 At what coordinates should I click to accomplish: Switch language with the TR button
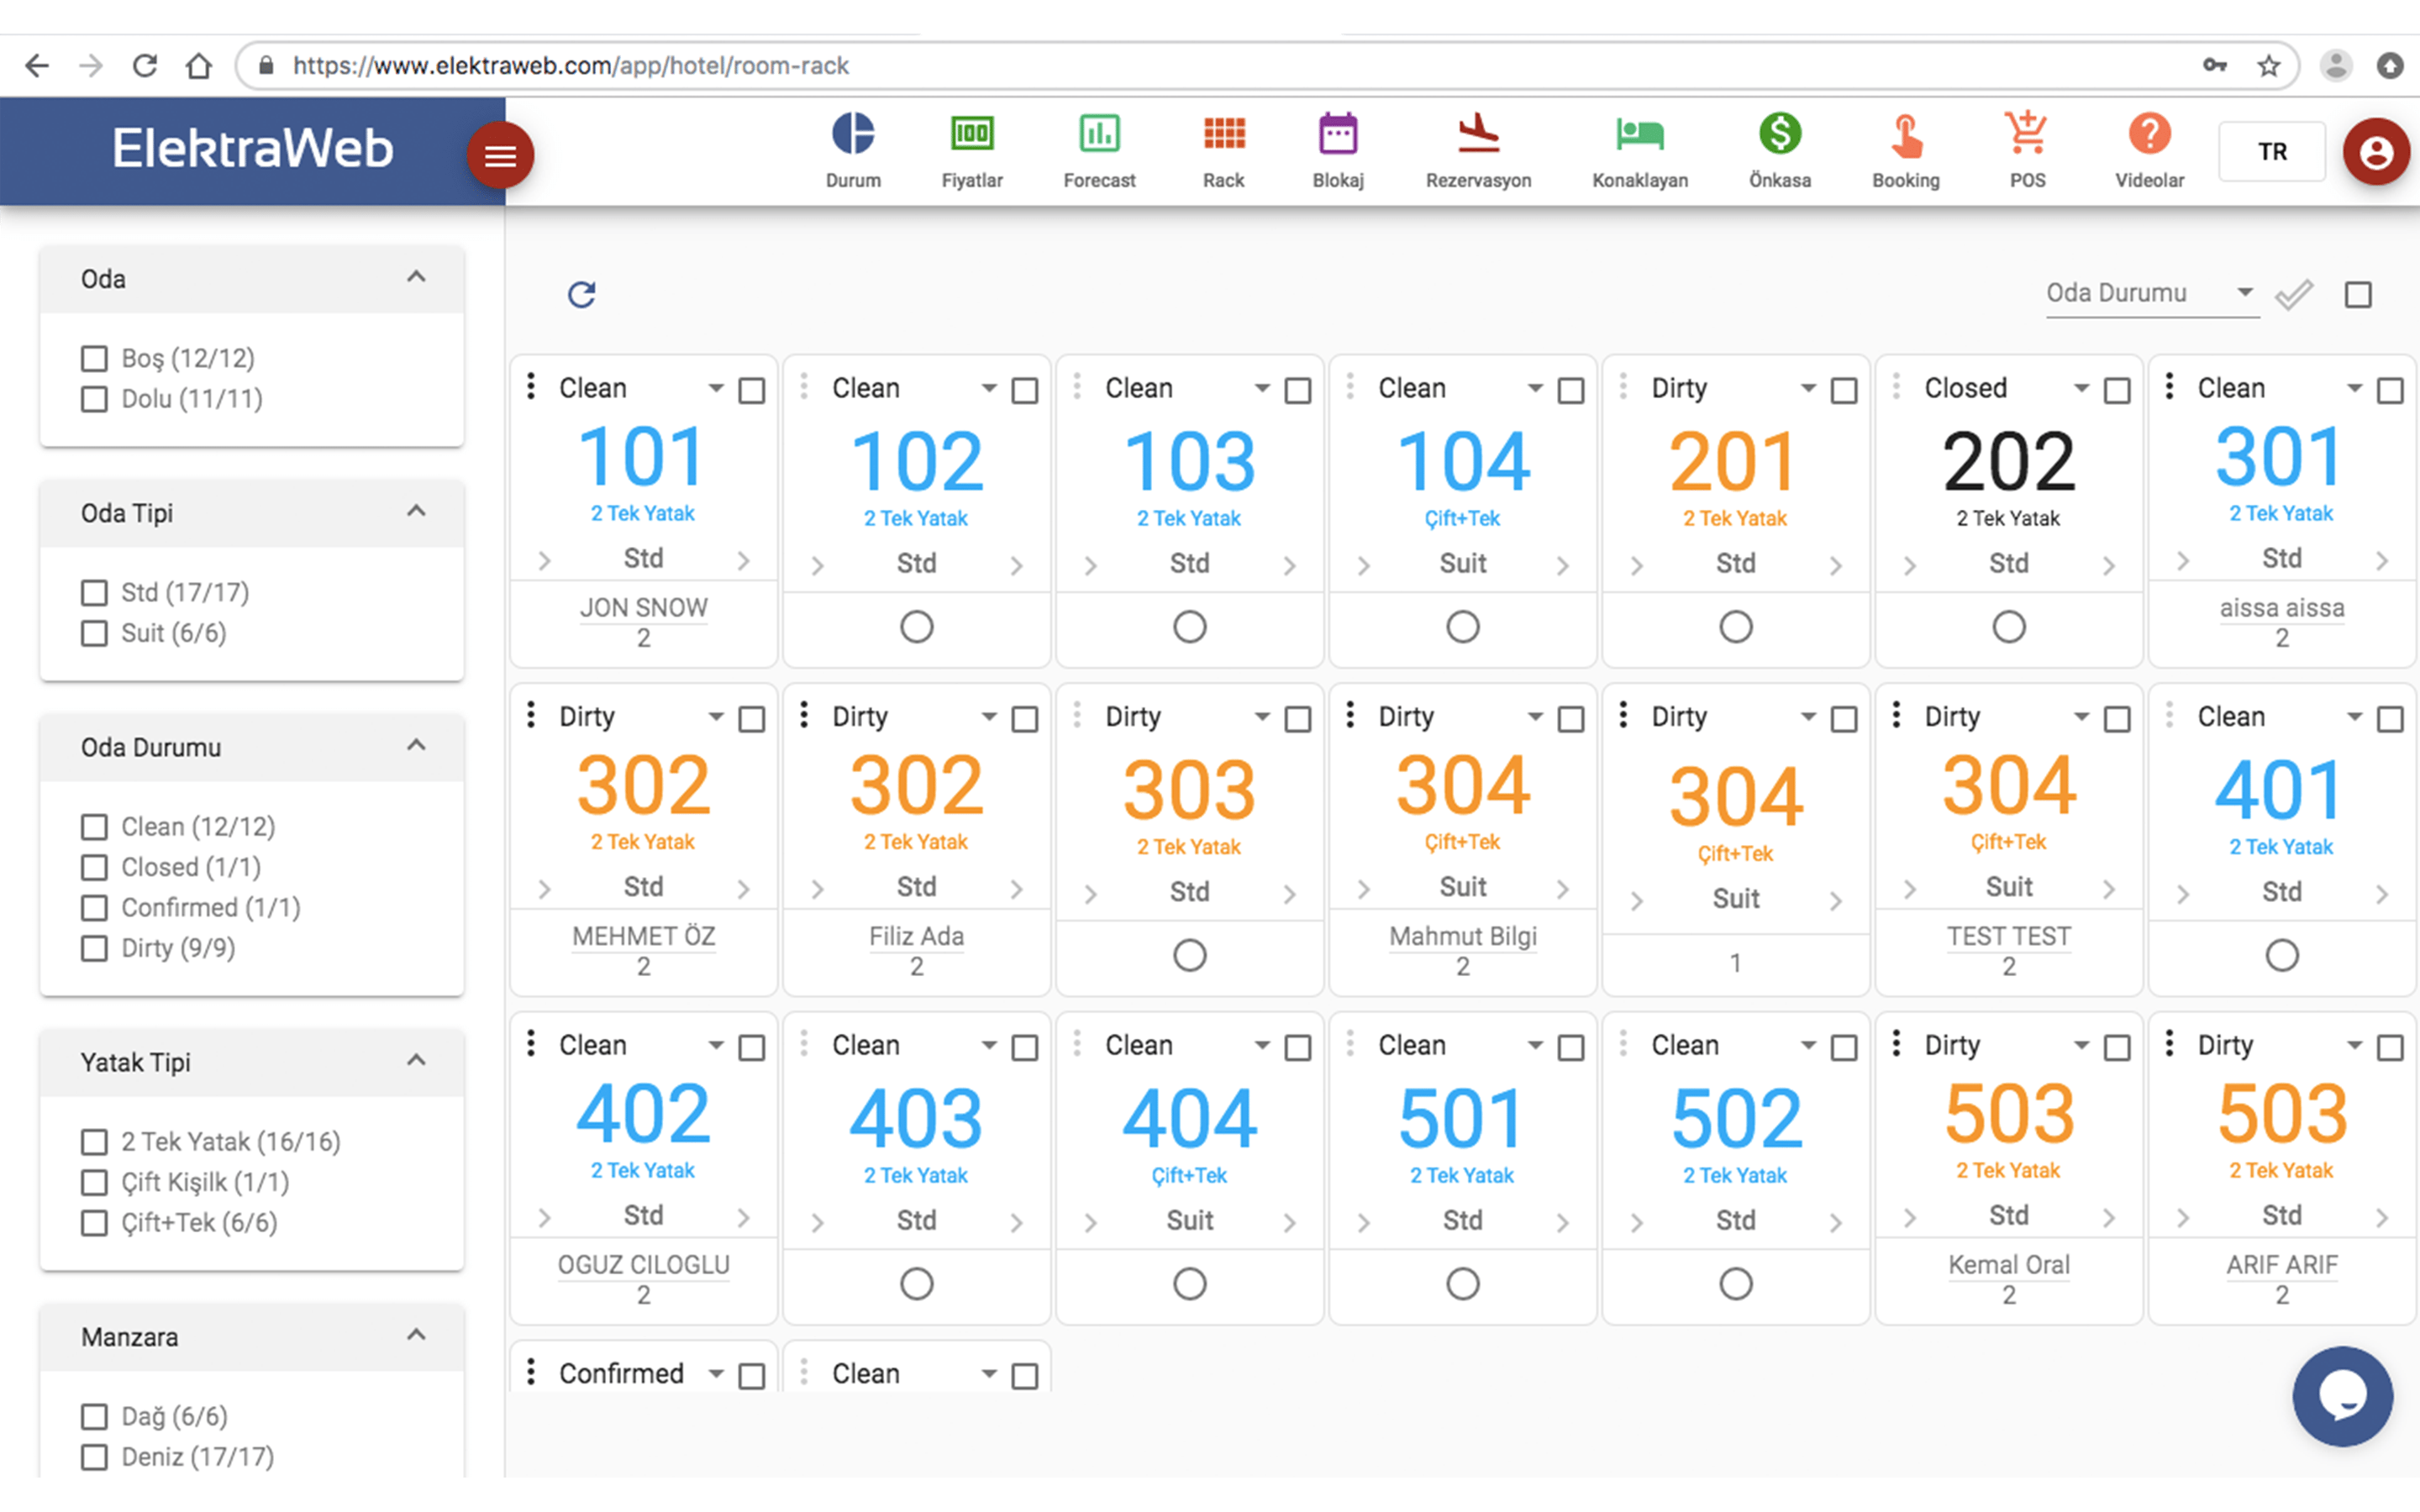point(2272,152)
